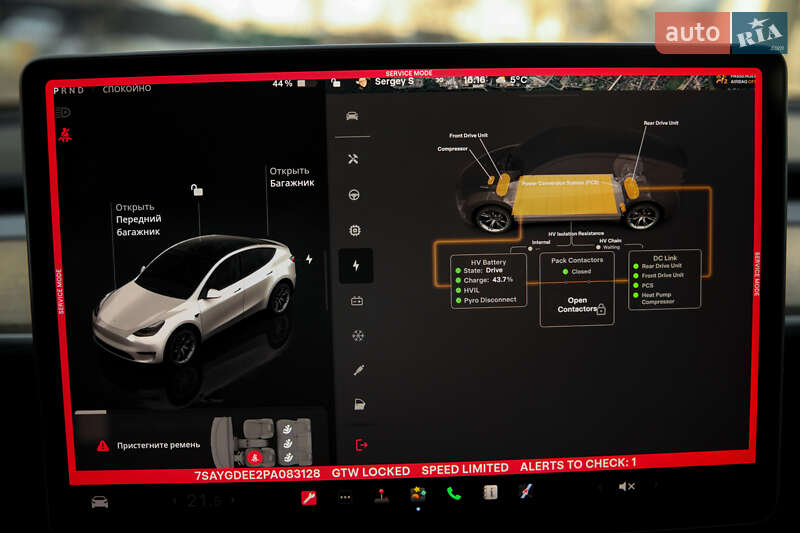The width and height of the screenshot is (800, 533).
Task: Tap the VIN 7SAYGDEE2PA083128
Action: coord(257,474)
